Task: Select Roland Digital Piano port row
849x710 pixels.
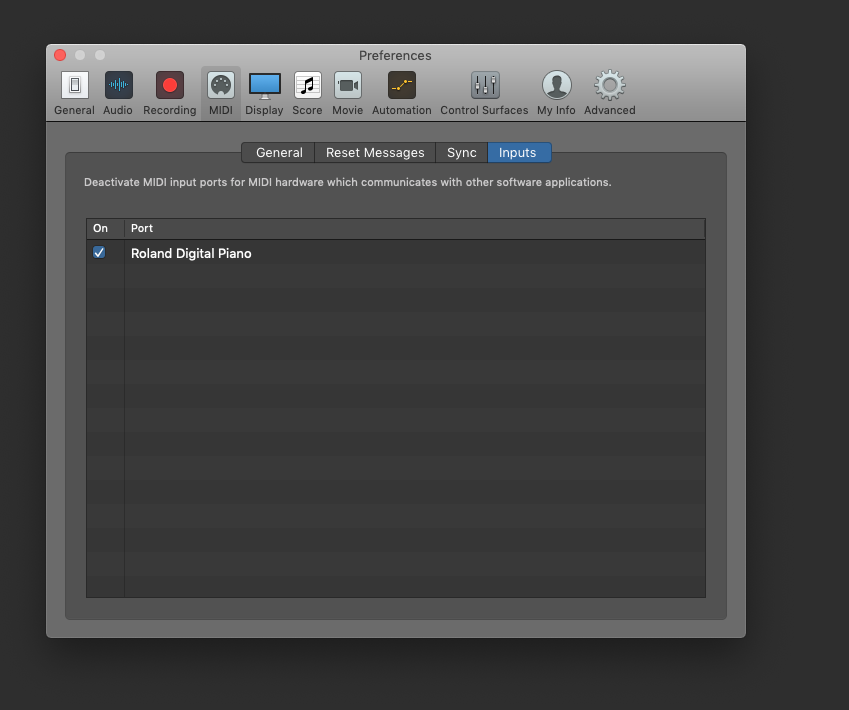Action: click(x=396, y=253)
